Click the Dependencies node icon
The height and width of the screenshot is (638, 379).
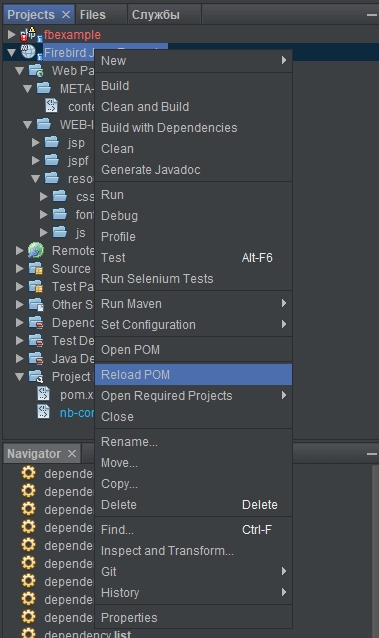tap(36, 322)
